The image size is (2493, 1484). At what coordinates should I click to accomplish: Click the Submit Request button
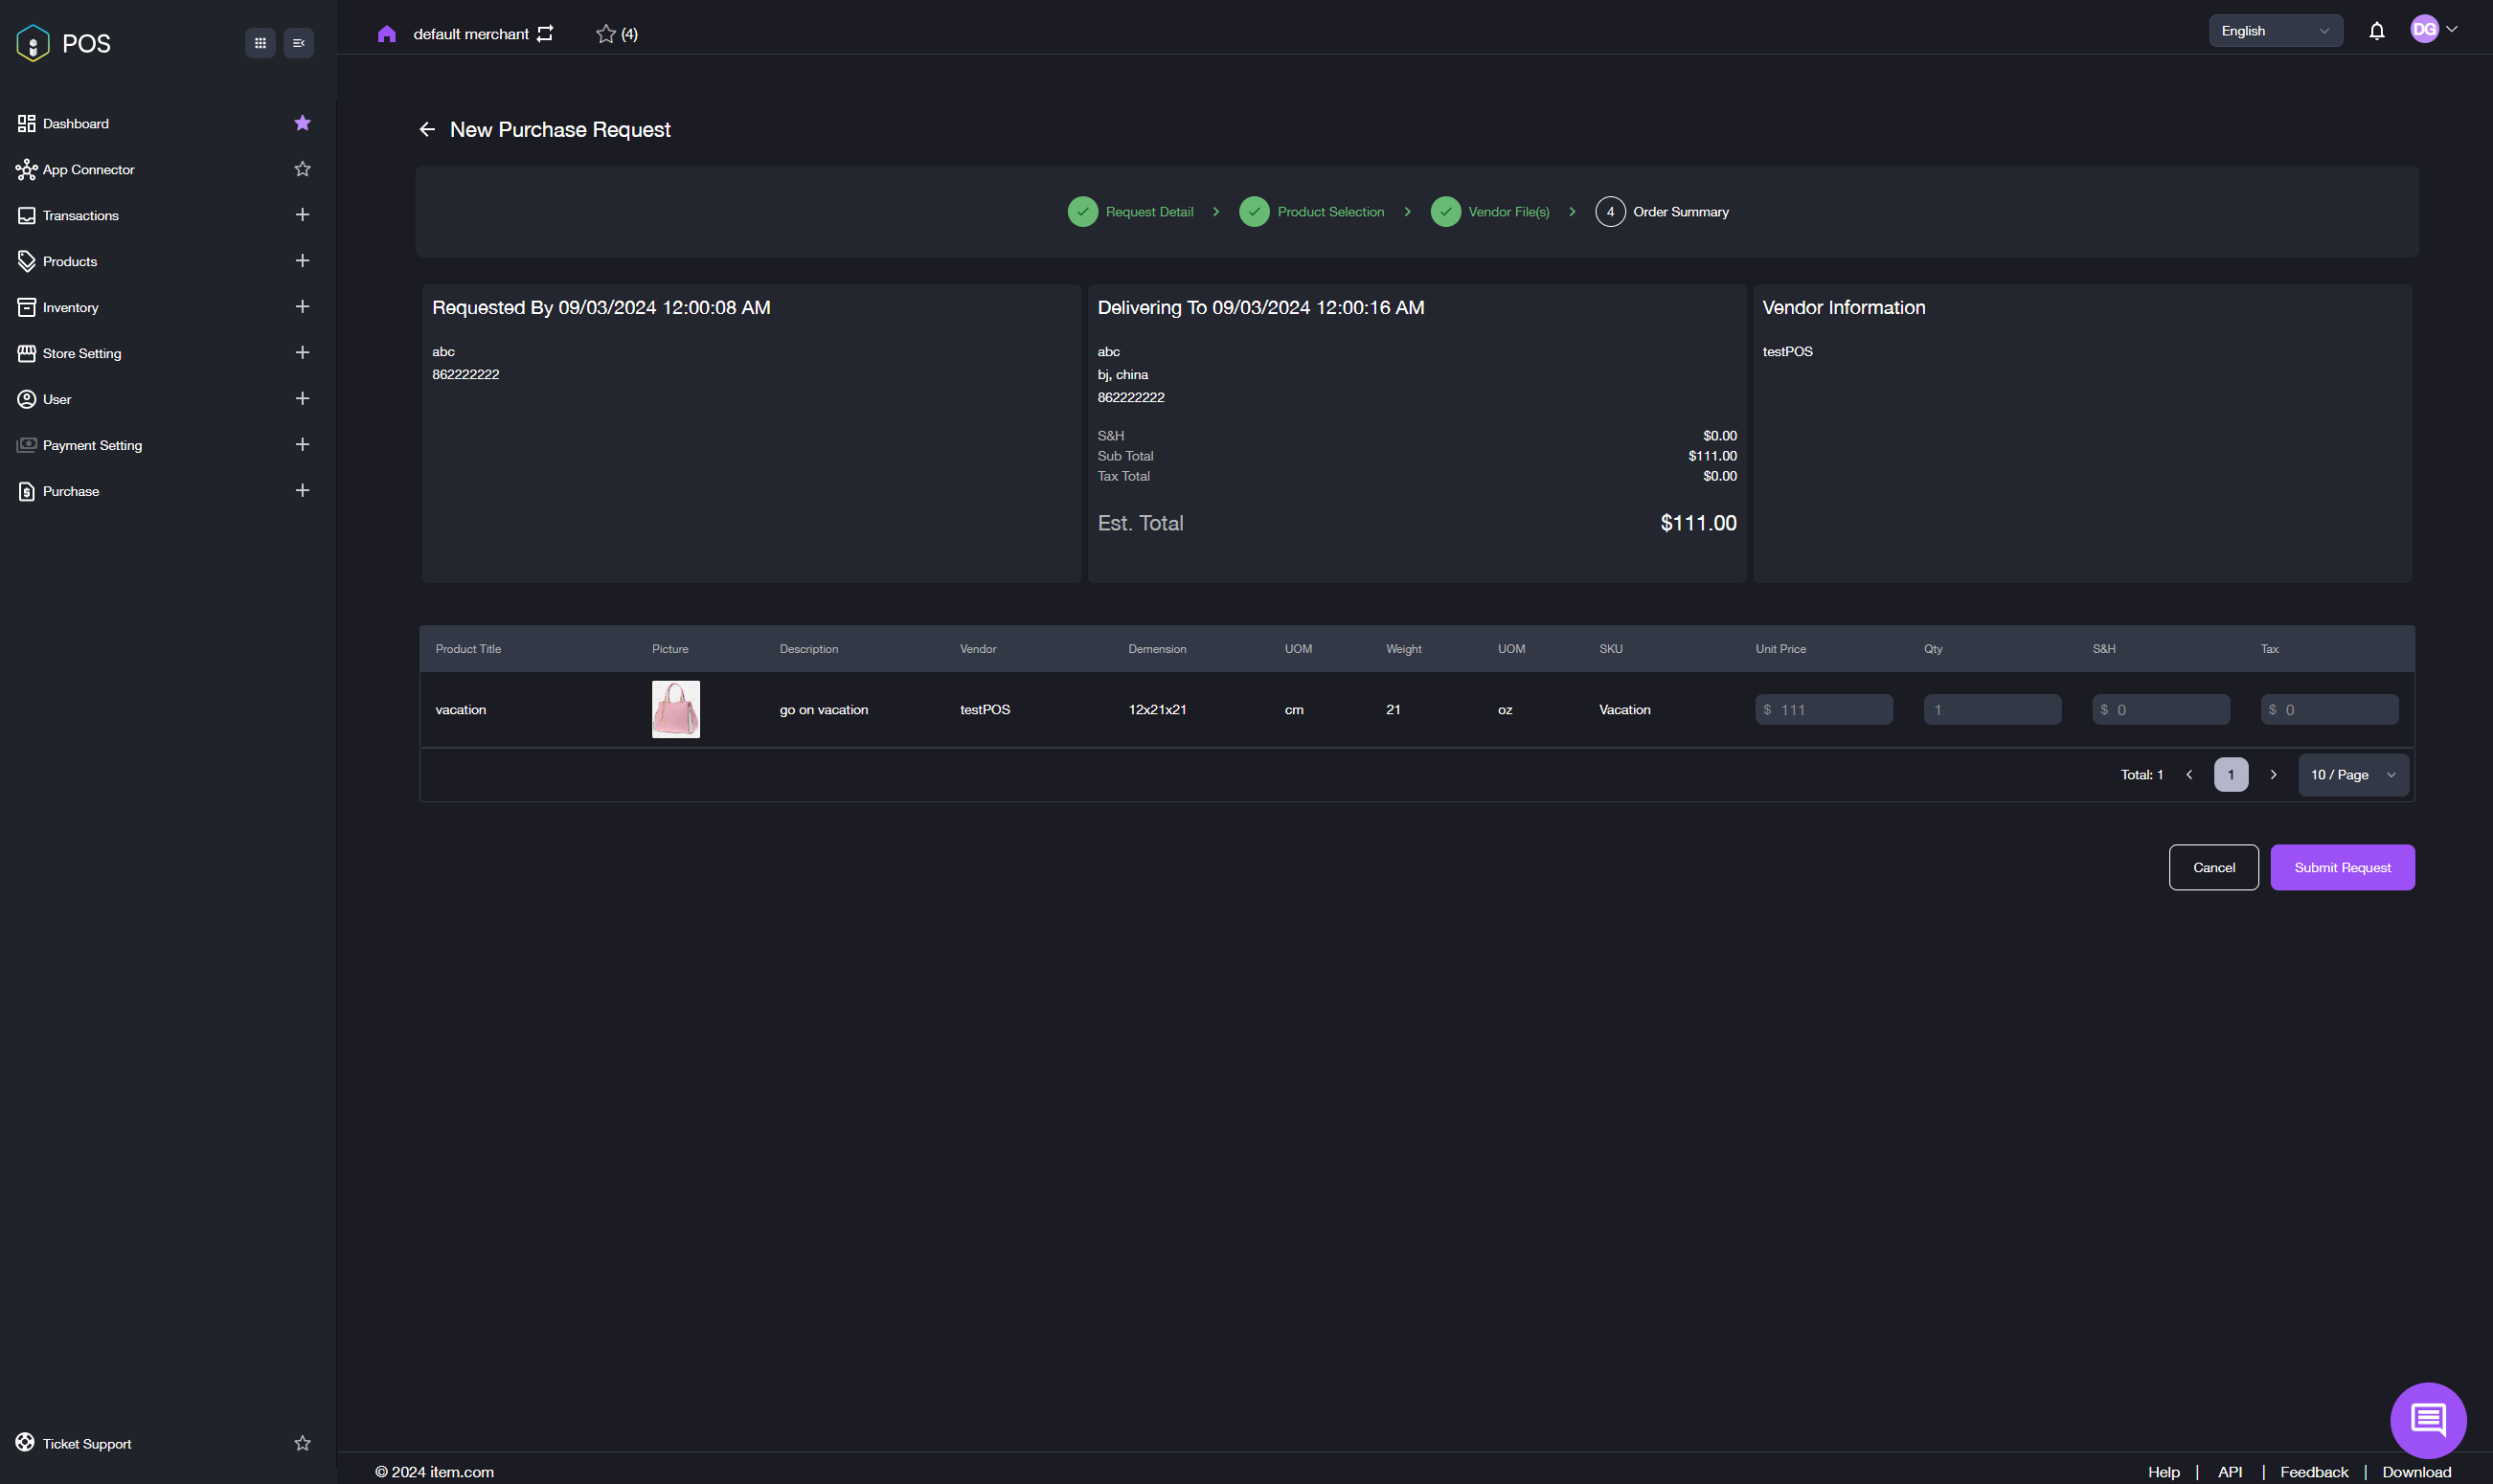coord(2341,867)
